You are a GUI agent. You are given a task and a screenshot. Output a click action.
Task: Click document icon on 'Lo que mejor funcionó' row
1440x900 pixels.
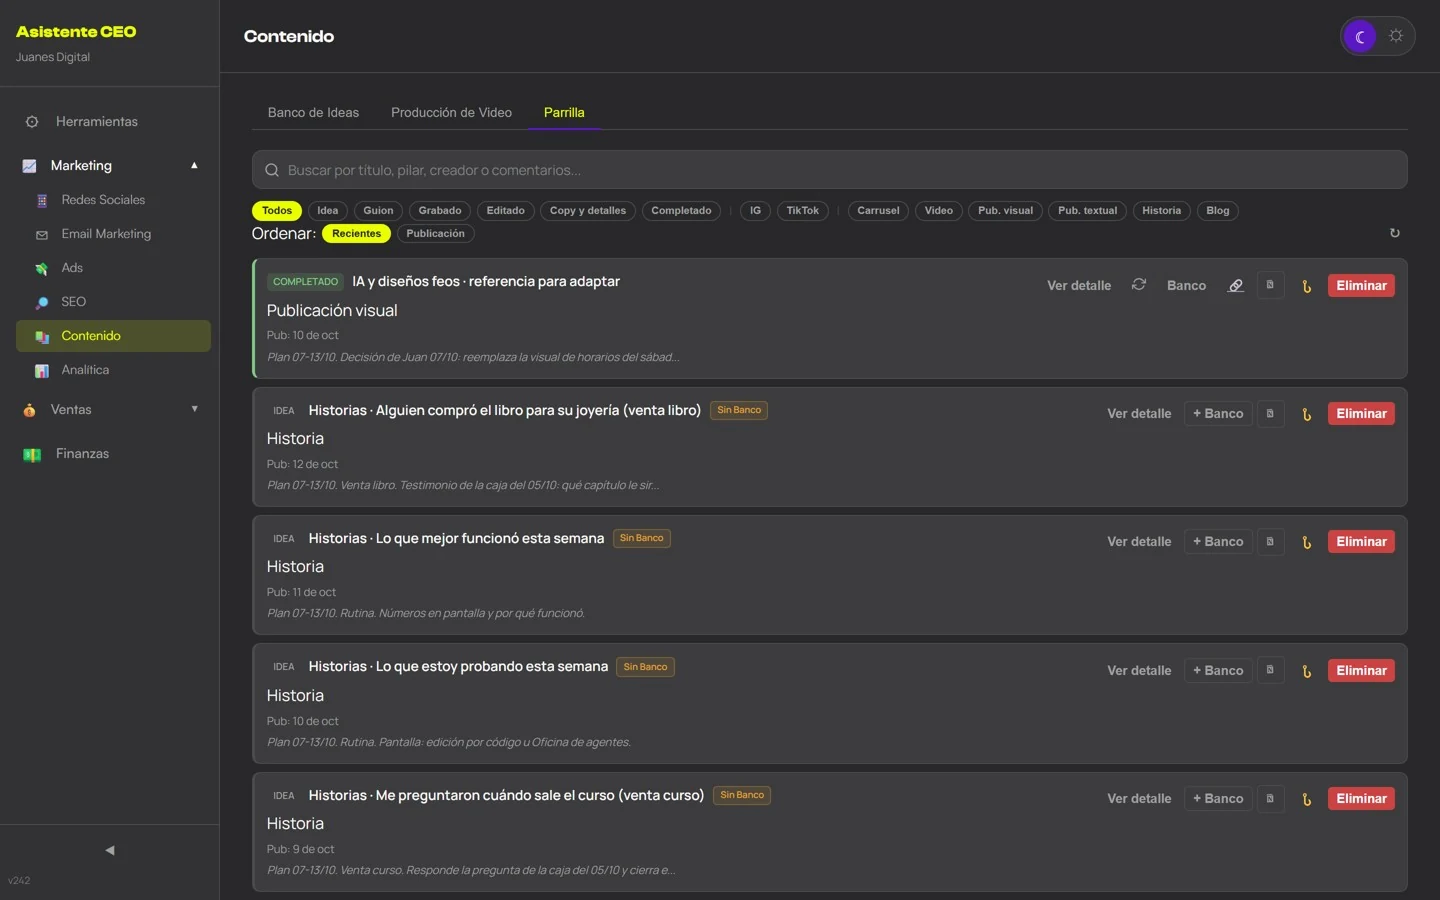1270,541
